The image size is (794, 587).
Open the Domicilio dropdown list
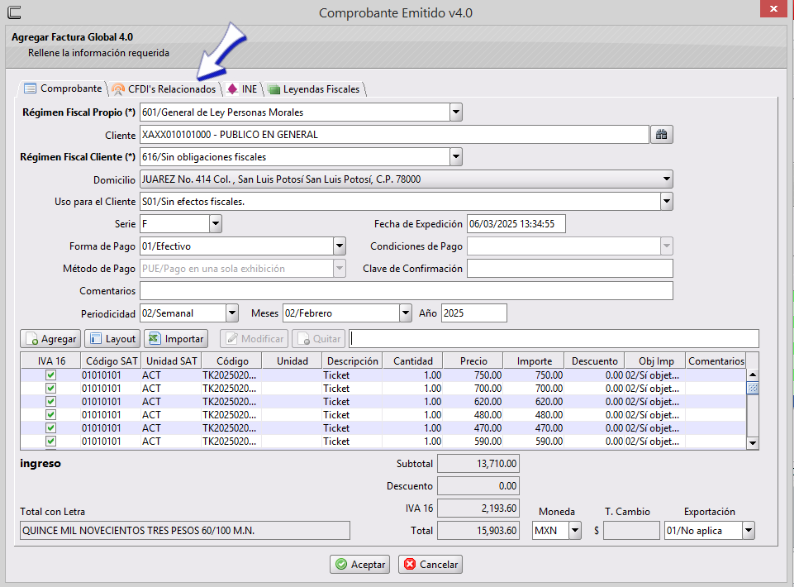click(666, 179)
